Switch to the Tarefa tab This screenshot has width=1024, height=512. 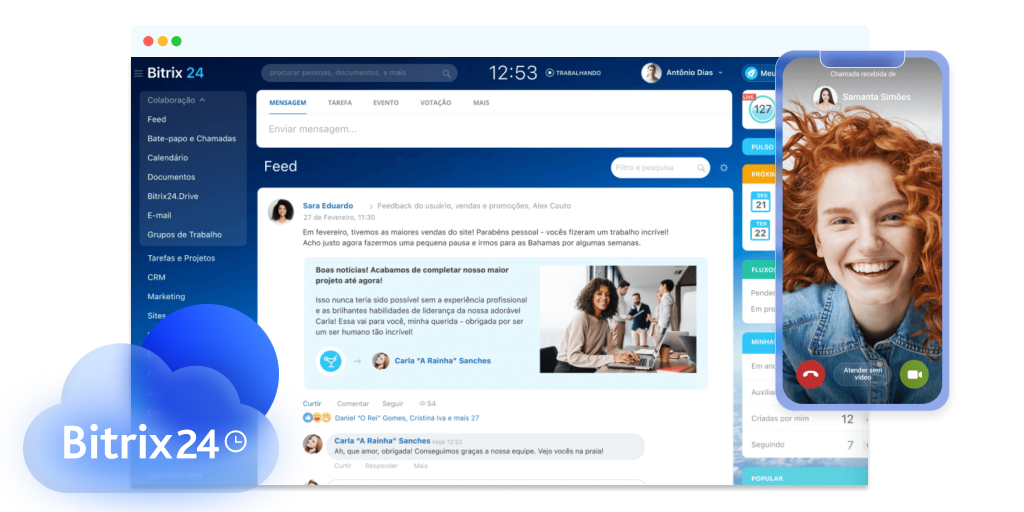(339, 103)
